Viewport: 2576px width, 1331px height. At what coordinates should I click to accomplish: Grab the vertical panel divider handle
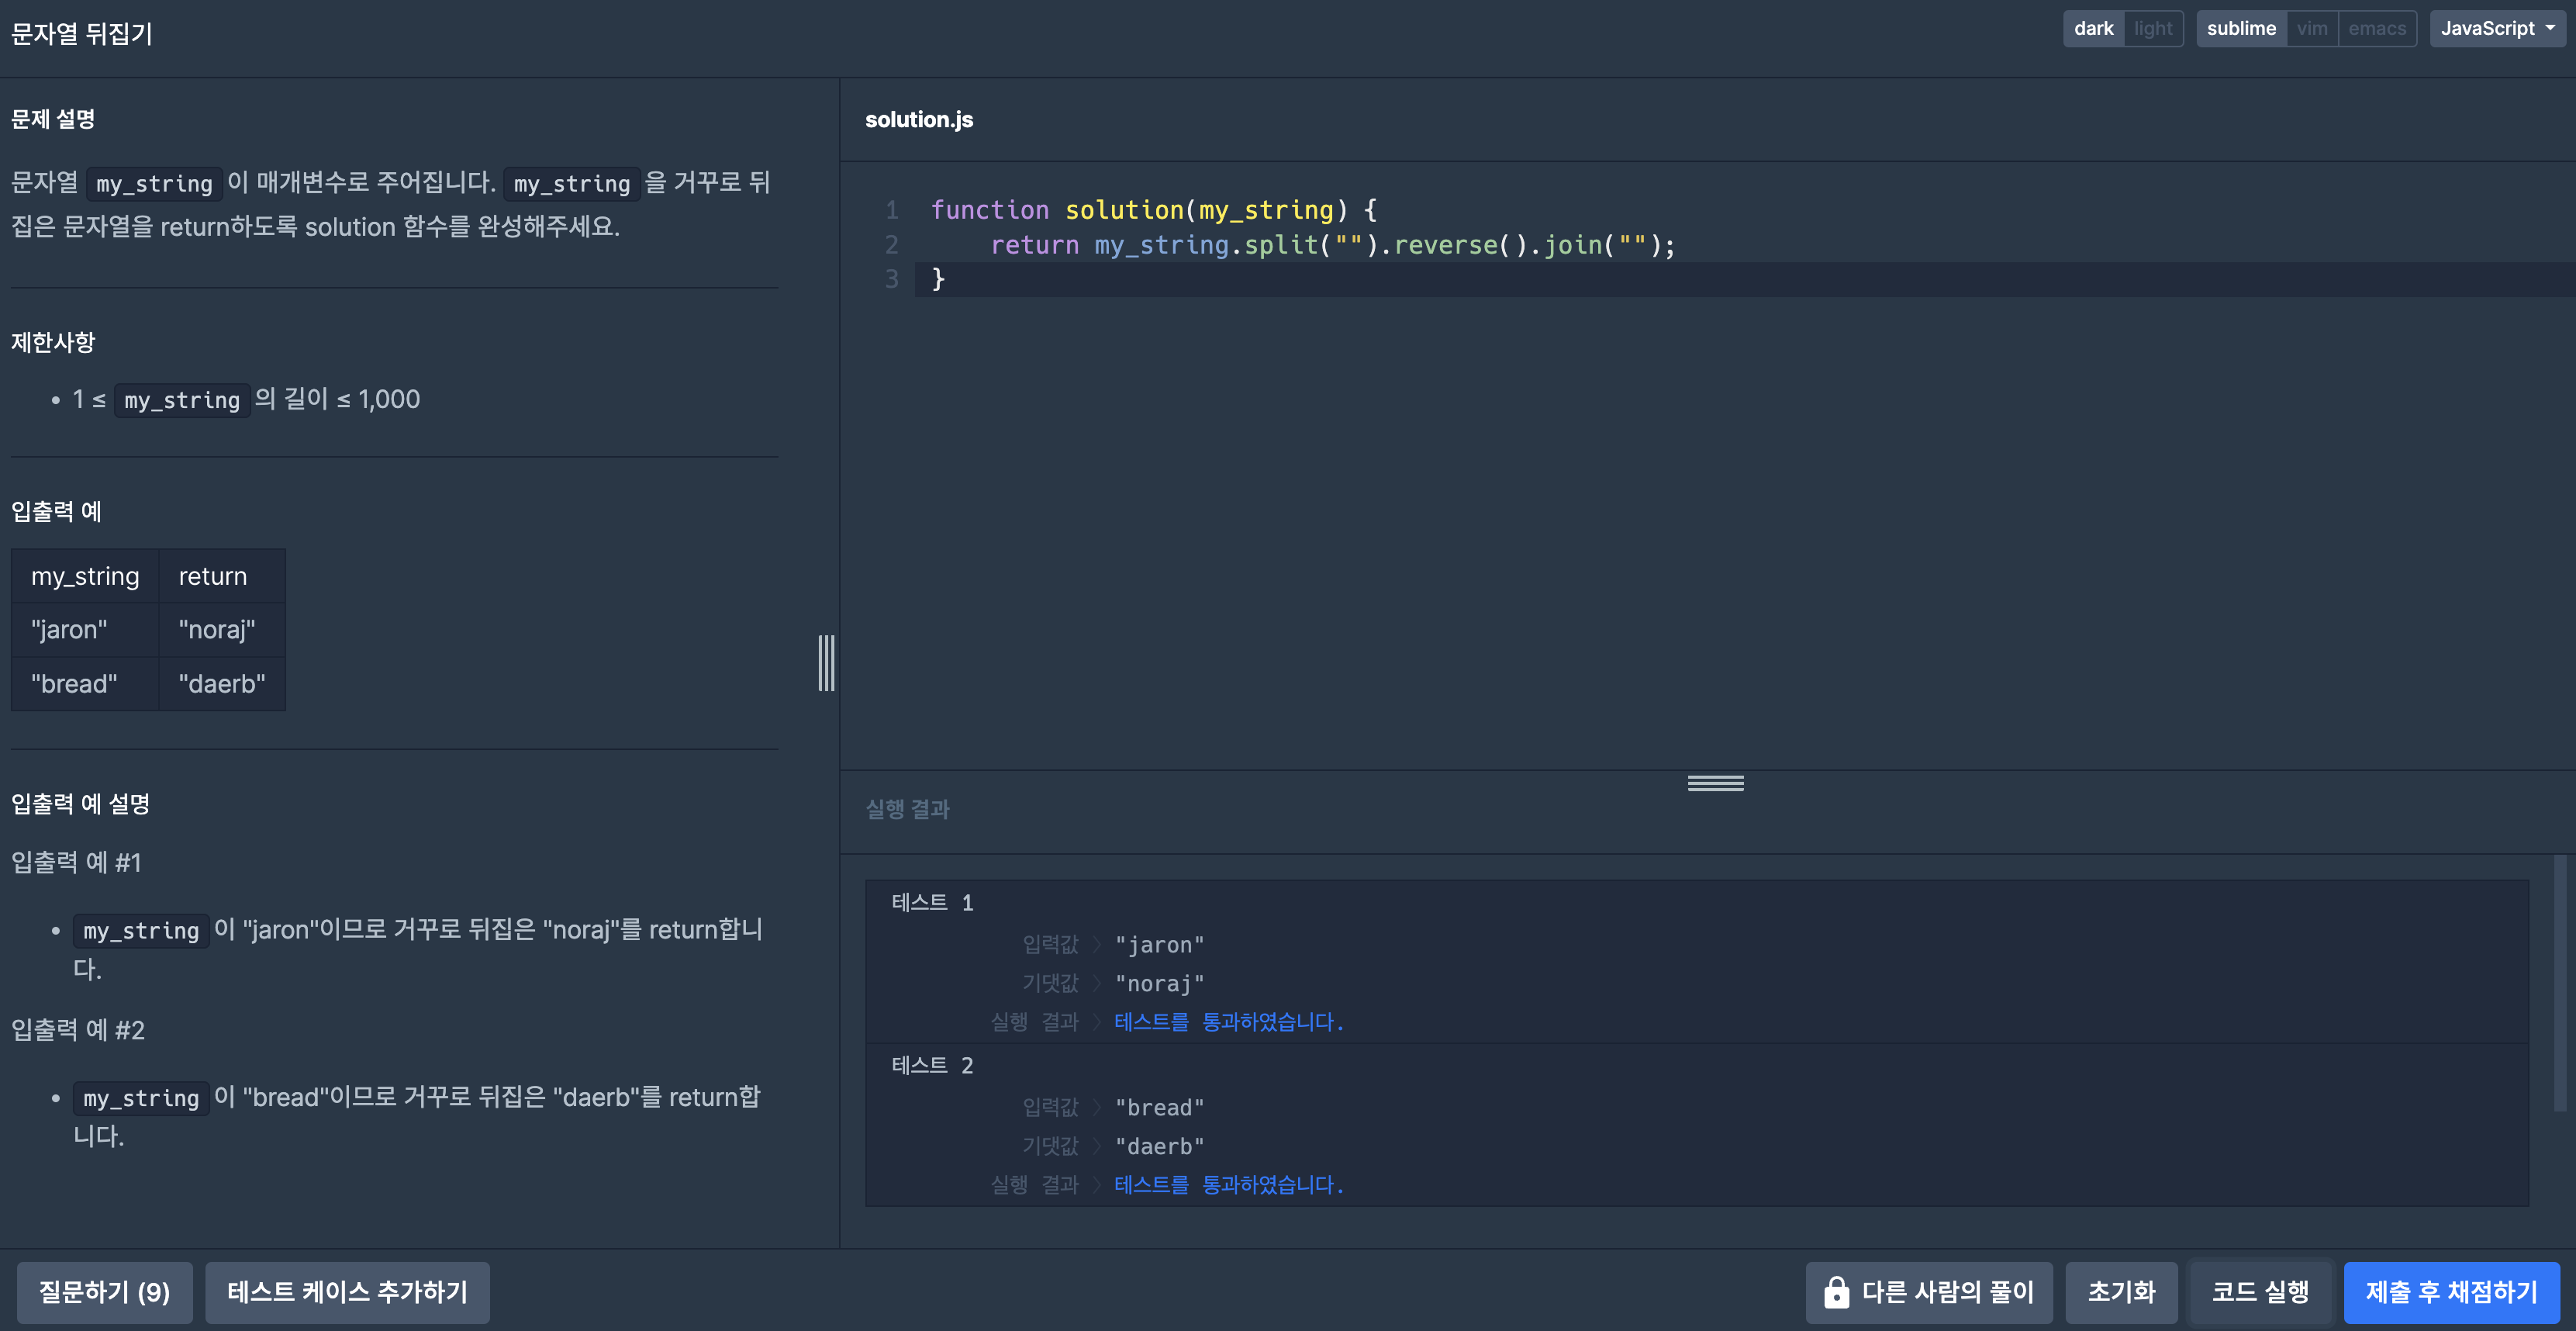pyautogui.click(x=826, y=662)
